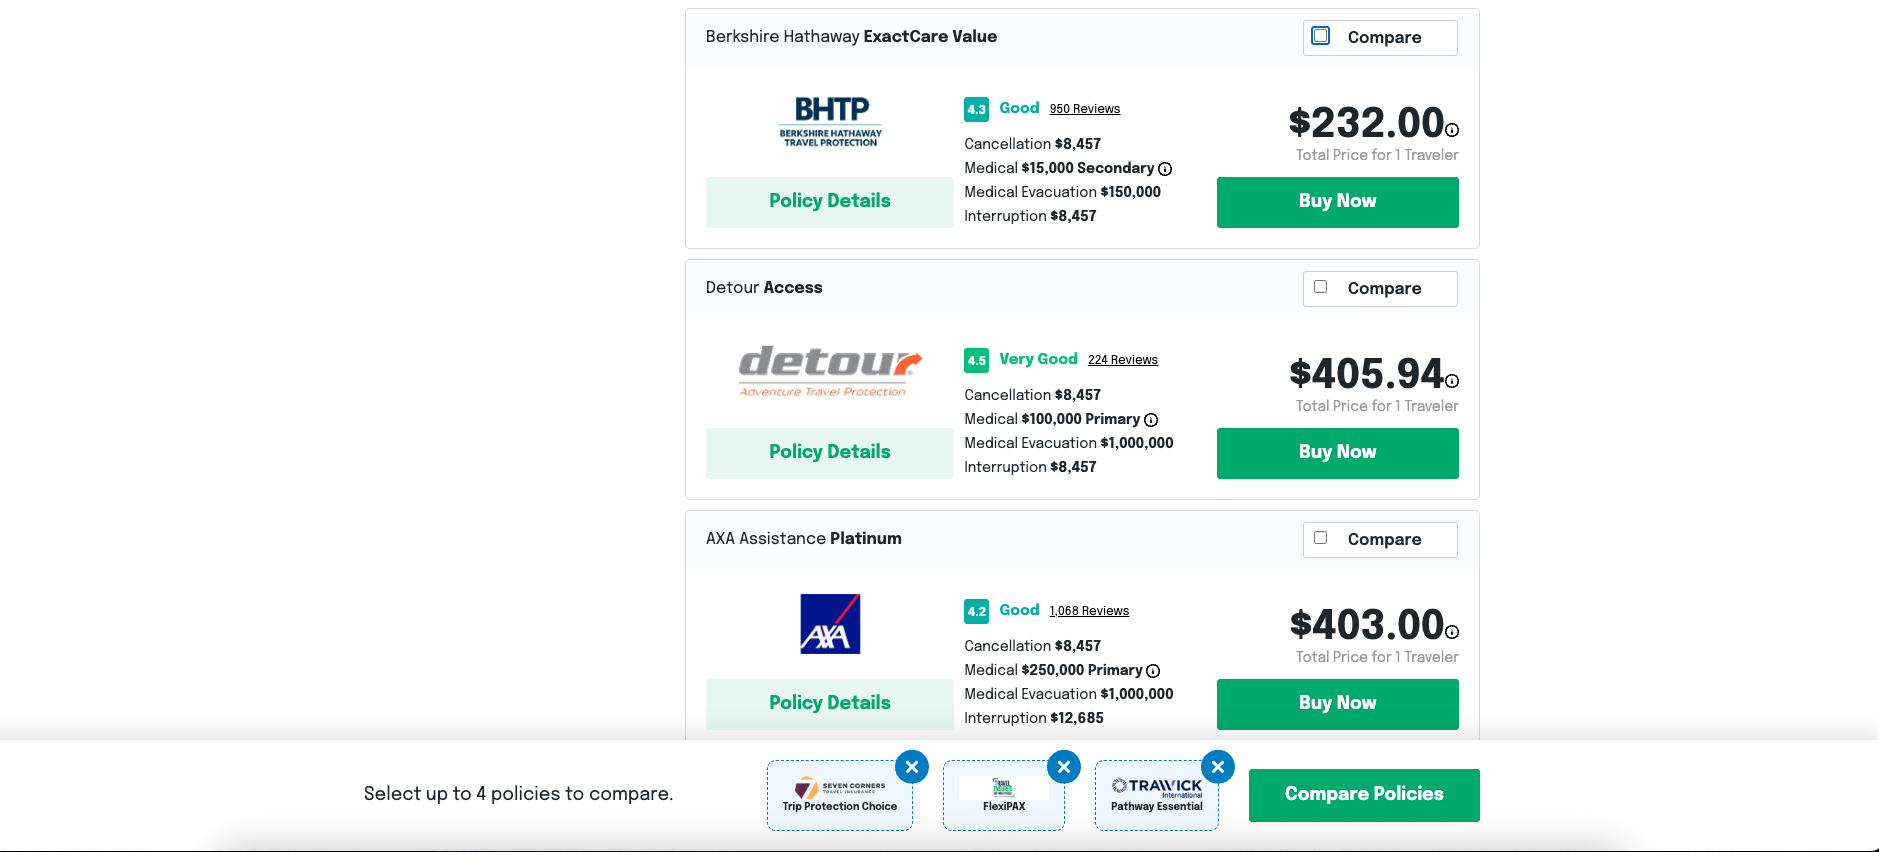Open 950 Reviews link for Berkshire Hathaway
The height and width of the screenshot is (852, 1879).
tap(1084, 109)
